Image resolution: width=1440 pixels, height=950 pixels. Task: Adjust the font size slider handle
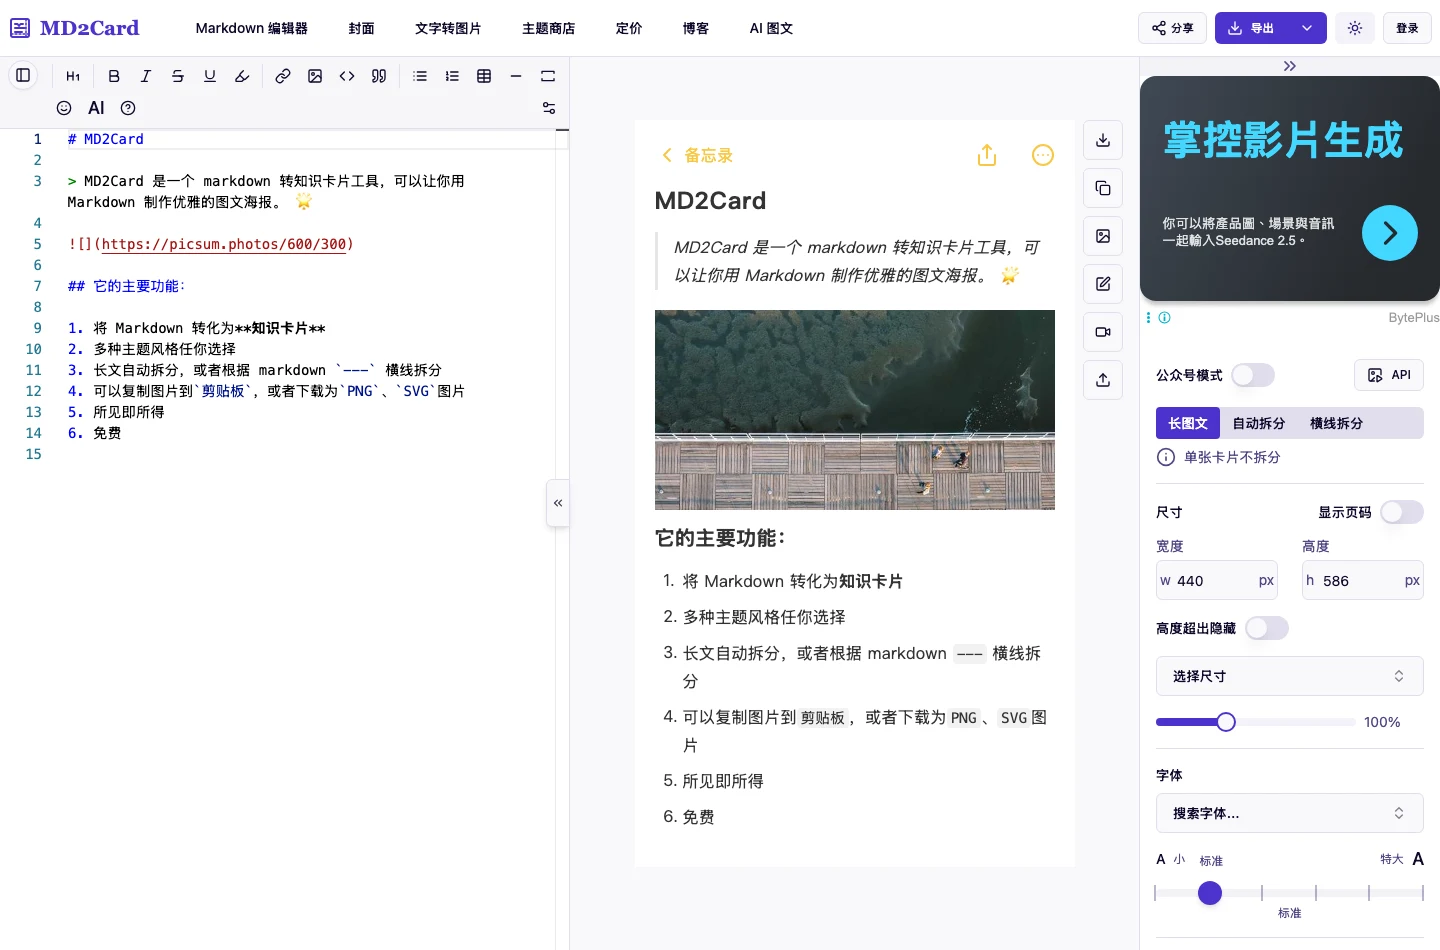tap(1210, 893)
